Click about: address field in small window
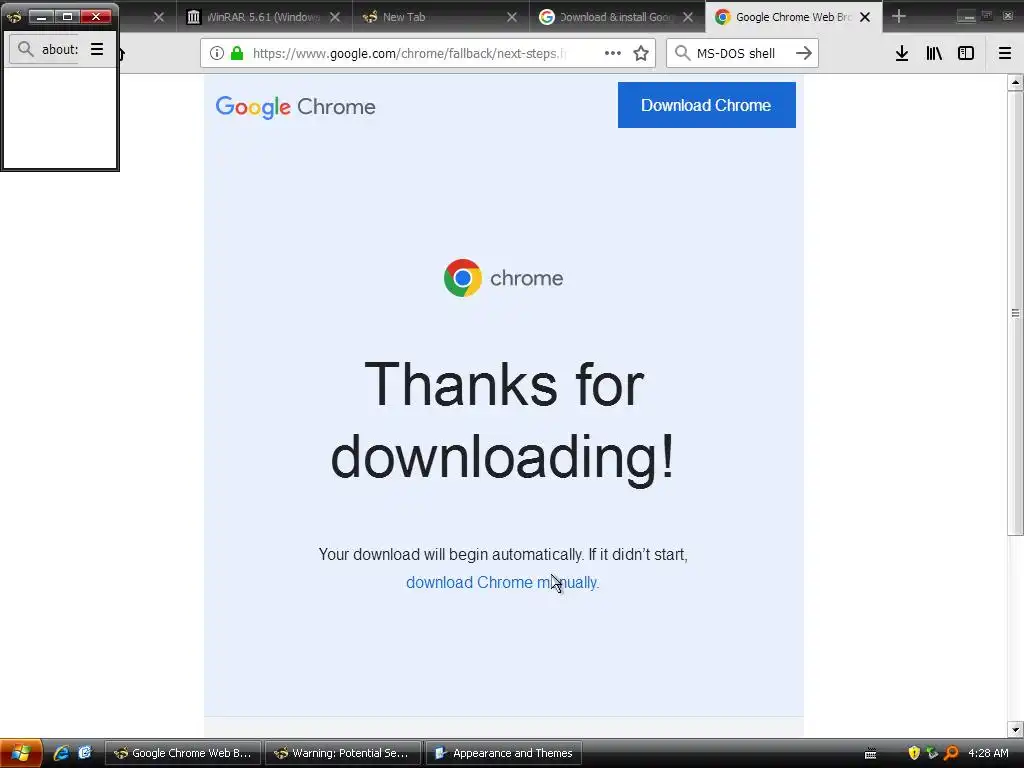The height and width of the screenshot is (768, 1024). click(59, 49)
